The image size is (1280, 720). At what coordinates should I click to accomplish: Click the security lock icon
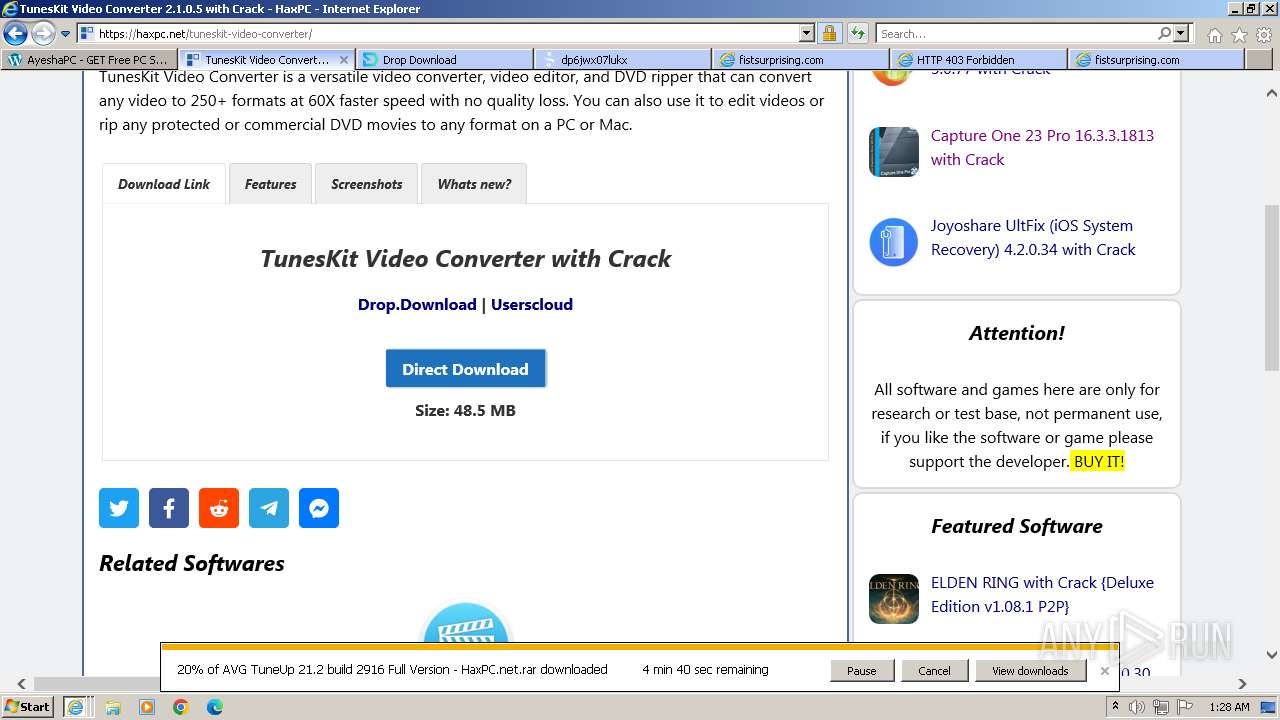(x=829, y=33)
